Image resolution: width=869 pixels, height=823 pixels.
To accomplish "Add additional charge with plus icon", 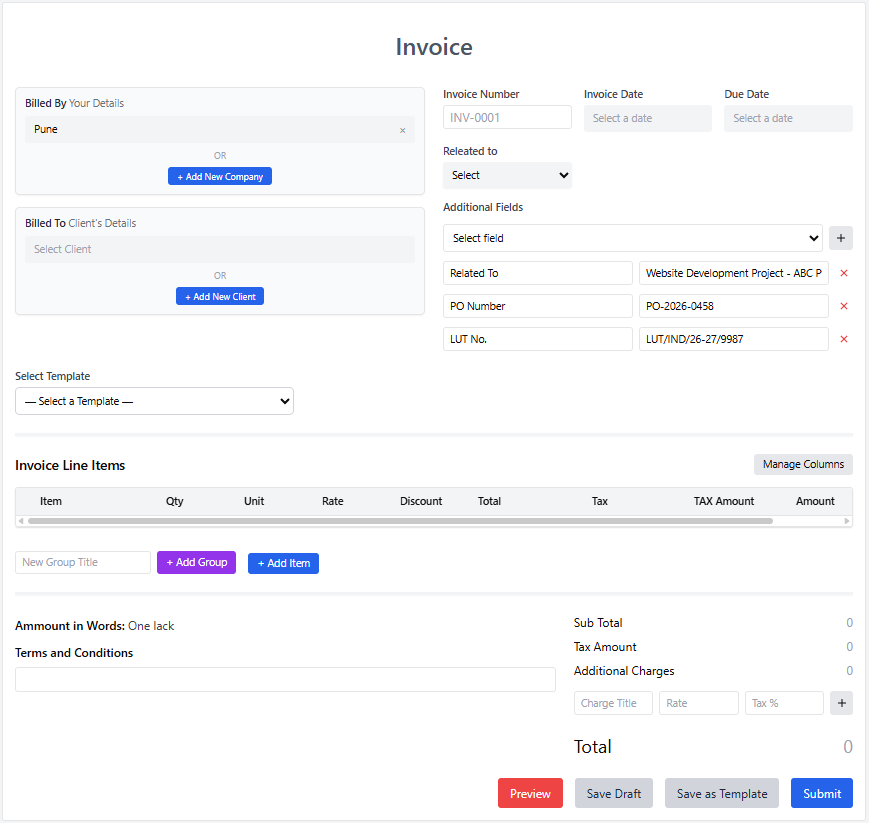I will coord(840,703).
